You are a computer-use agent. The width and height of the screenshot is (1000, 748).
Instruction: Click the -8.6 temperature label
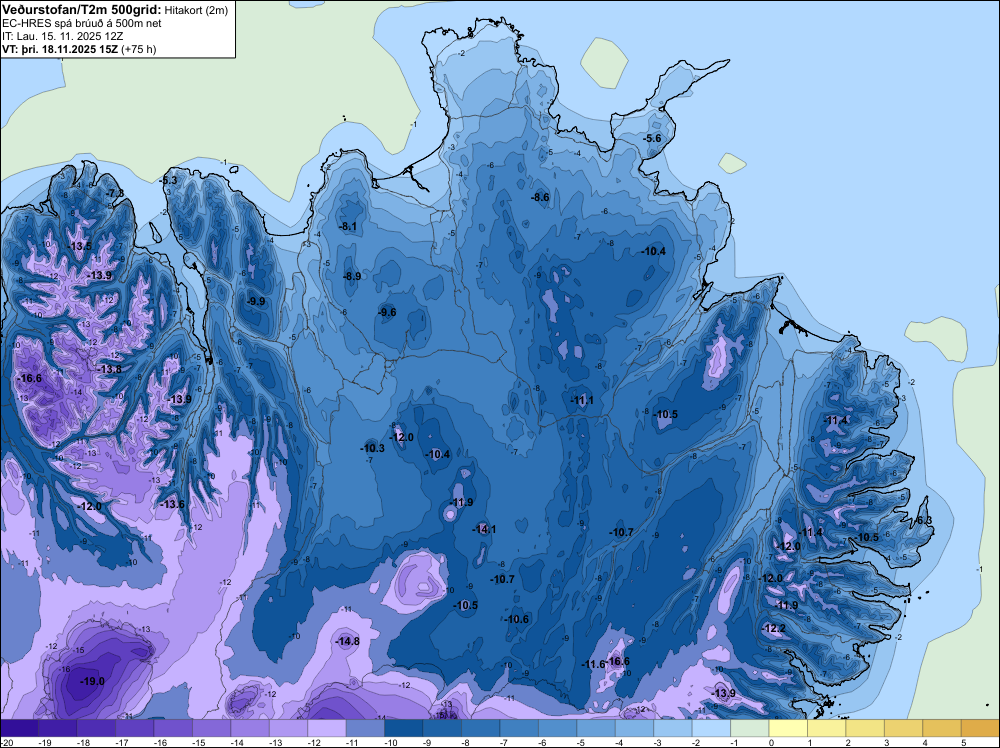(540, 198)
